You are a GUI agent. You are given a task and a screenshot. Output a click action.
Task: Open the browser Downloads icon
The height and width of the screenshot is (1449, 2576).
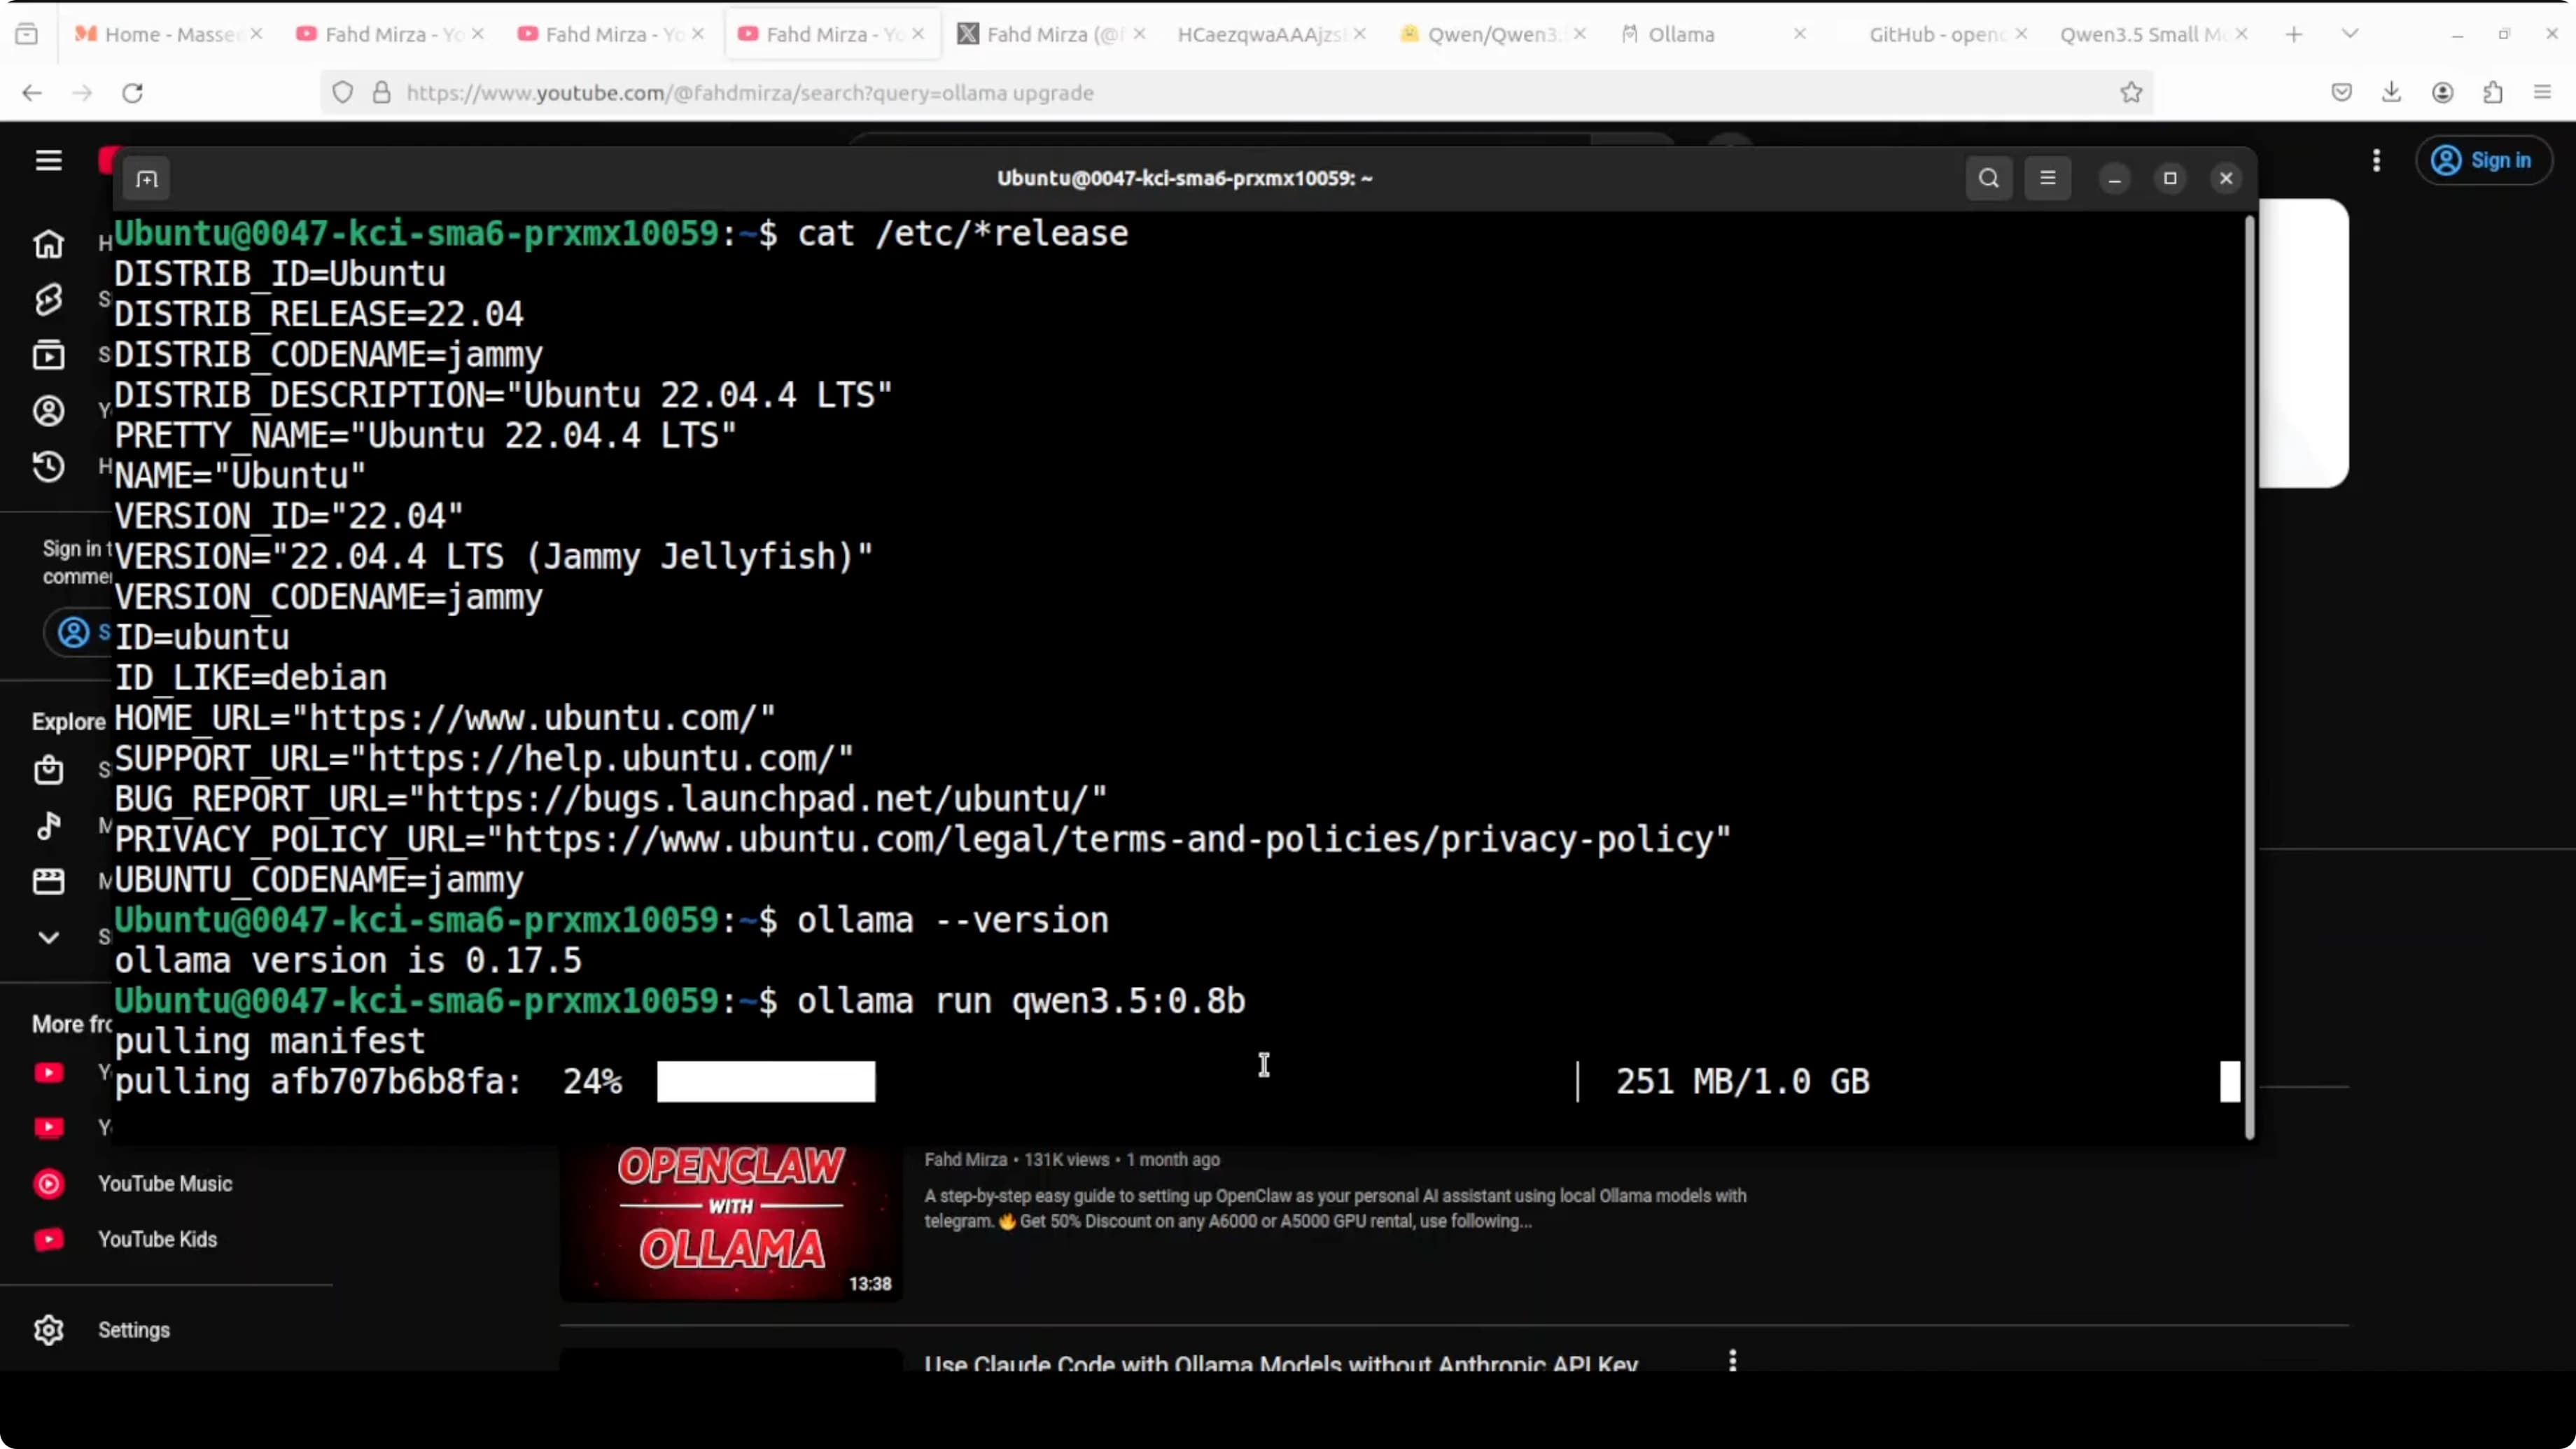2392,92
